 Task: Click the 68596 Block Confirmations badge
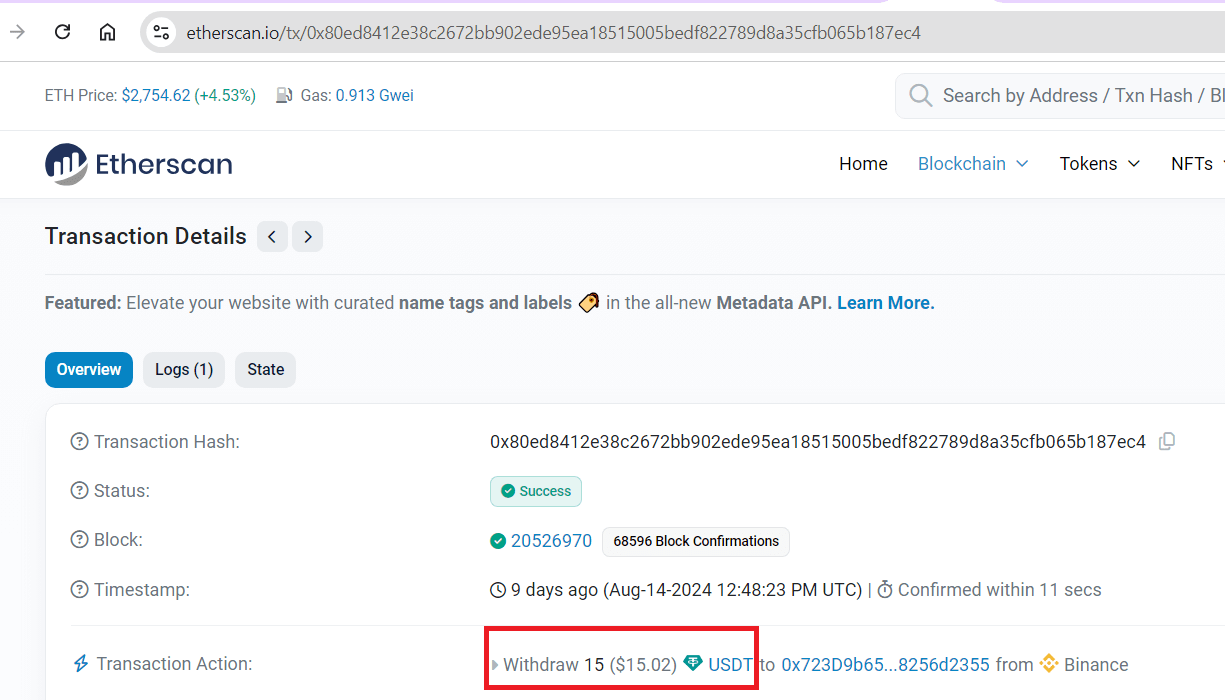click(696, 541)
